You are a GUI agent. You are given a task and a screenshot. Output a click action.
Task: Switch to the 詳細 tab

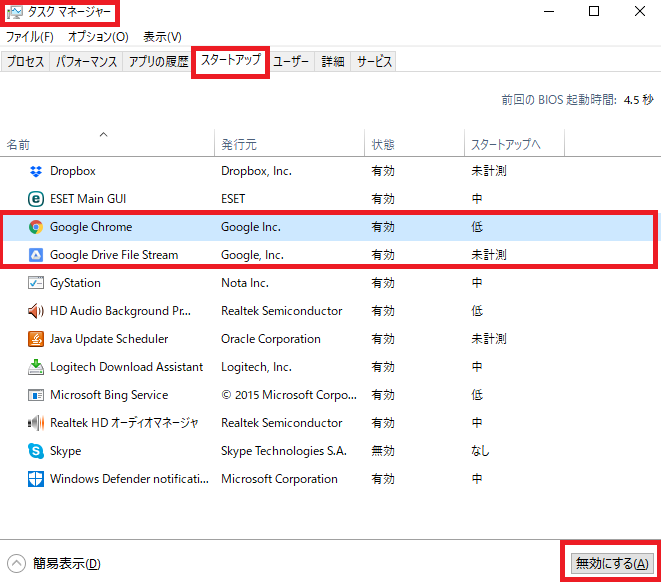point(333,62)
